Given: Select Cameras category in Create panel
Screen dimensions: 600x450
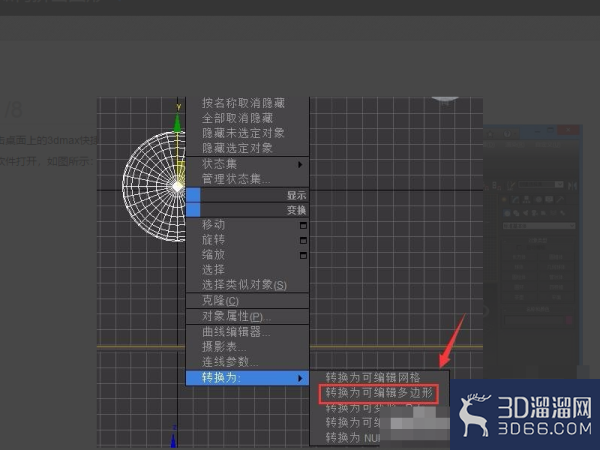Looking at the screenshot, I should tap(534, 213).
